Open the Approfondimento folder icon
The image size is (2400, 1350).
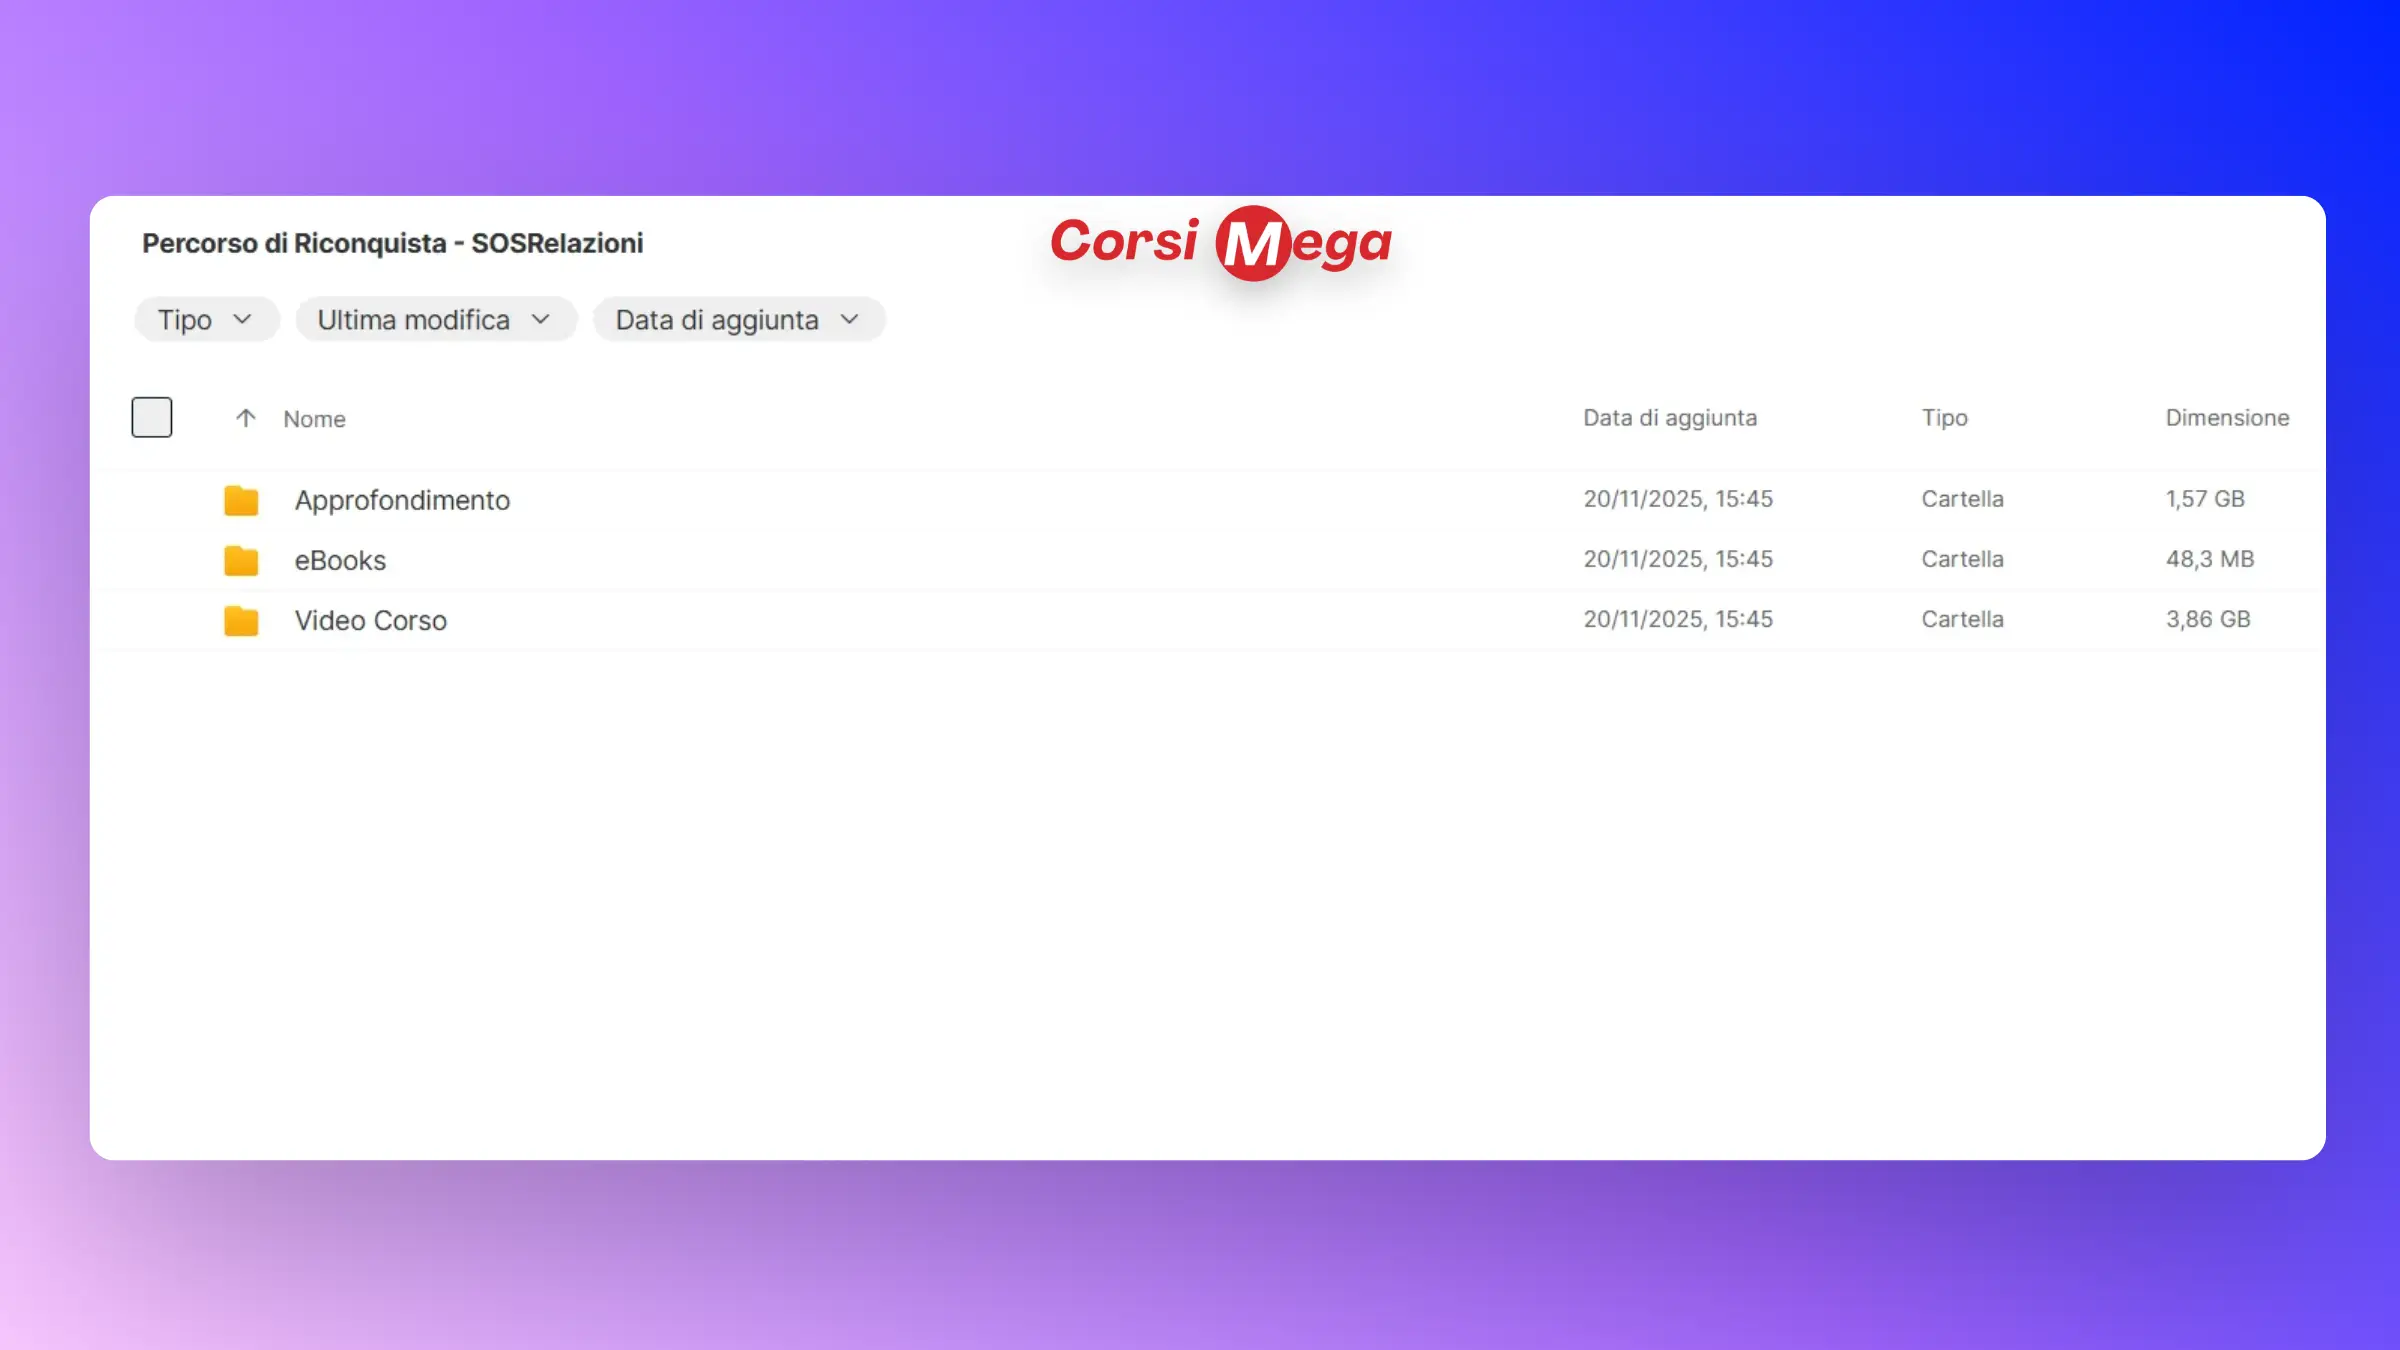(241, 500)
